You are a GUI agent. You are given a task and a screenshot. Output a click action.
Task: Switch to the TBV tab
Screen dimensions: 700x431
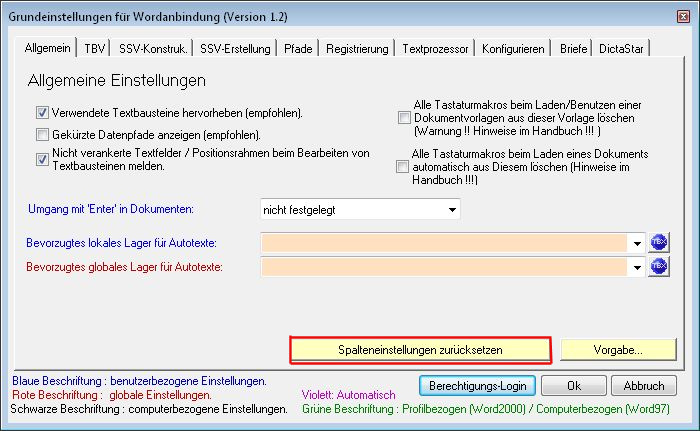click(x=95, y=48)
